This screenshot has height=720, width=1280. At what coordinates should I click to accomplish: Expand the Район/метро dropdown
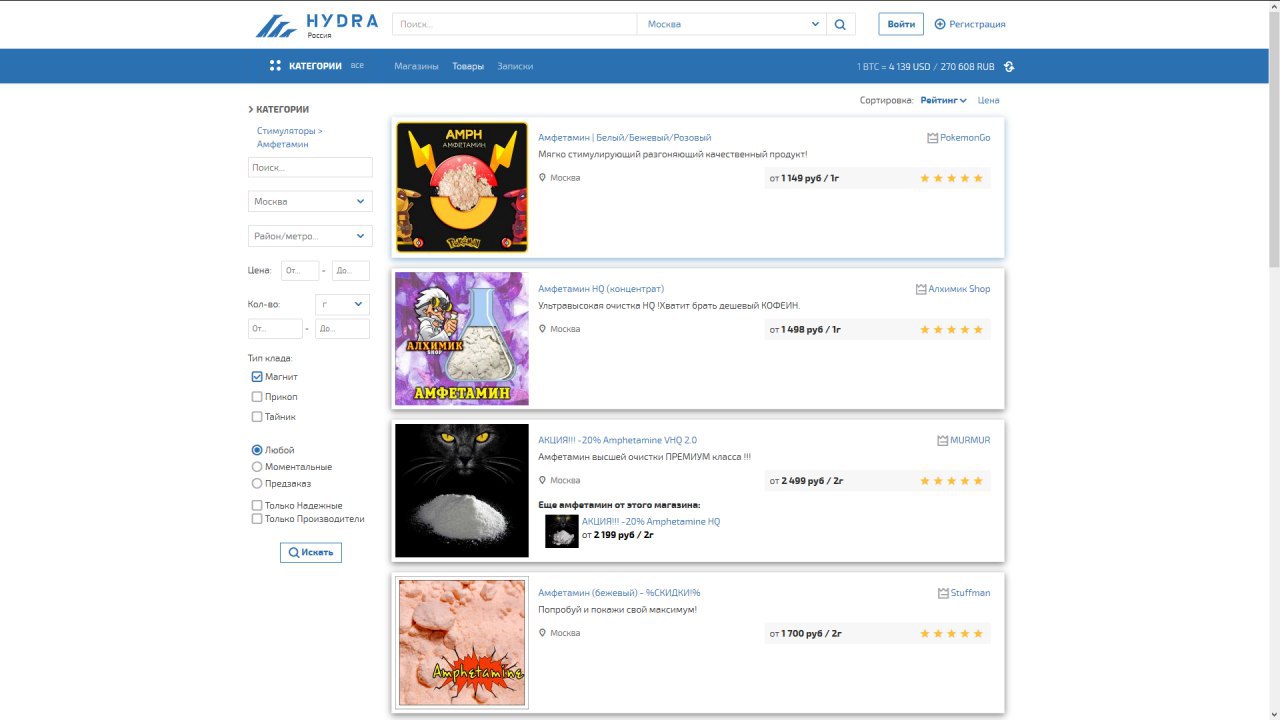coord(310,236)
